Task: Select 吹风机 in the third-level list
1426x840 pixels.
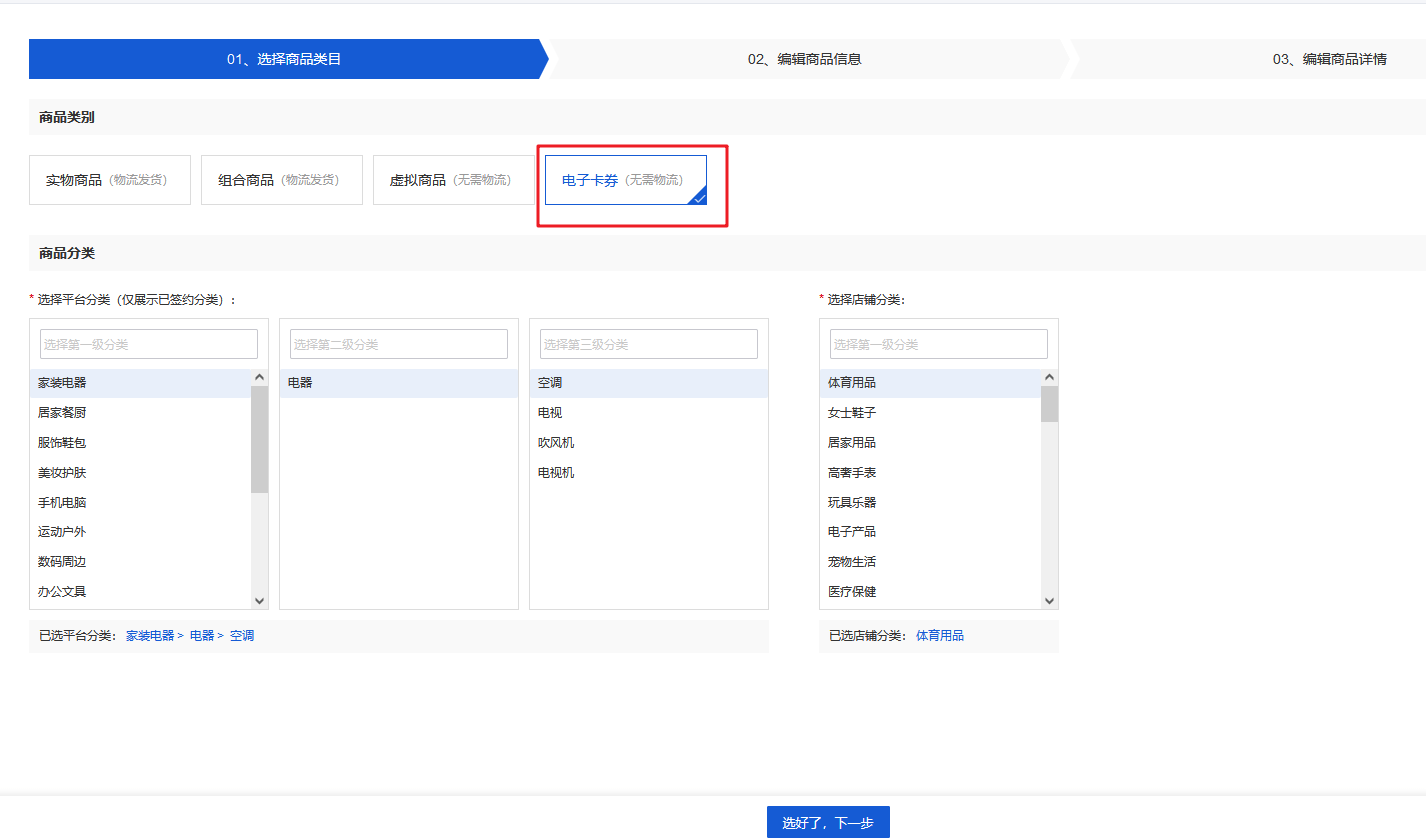Action: click(649, 443)
